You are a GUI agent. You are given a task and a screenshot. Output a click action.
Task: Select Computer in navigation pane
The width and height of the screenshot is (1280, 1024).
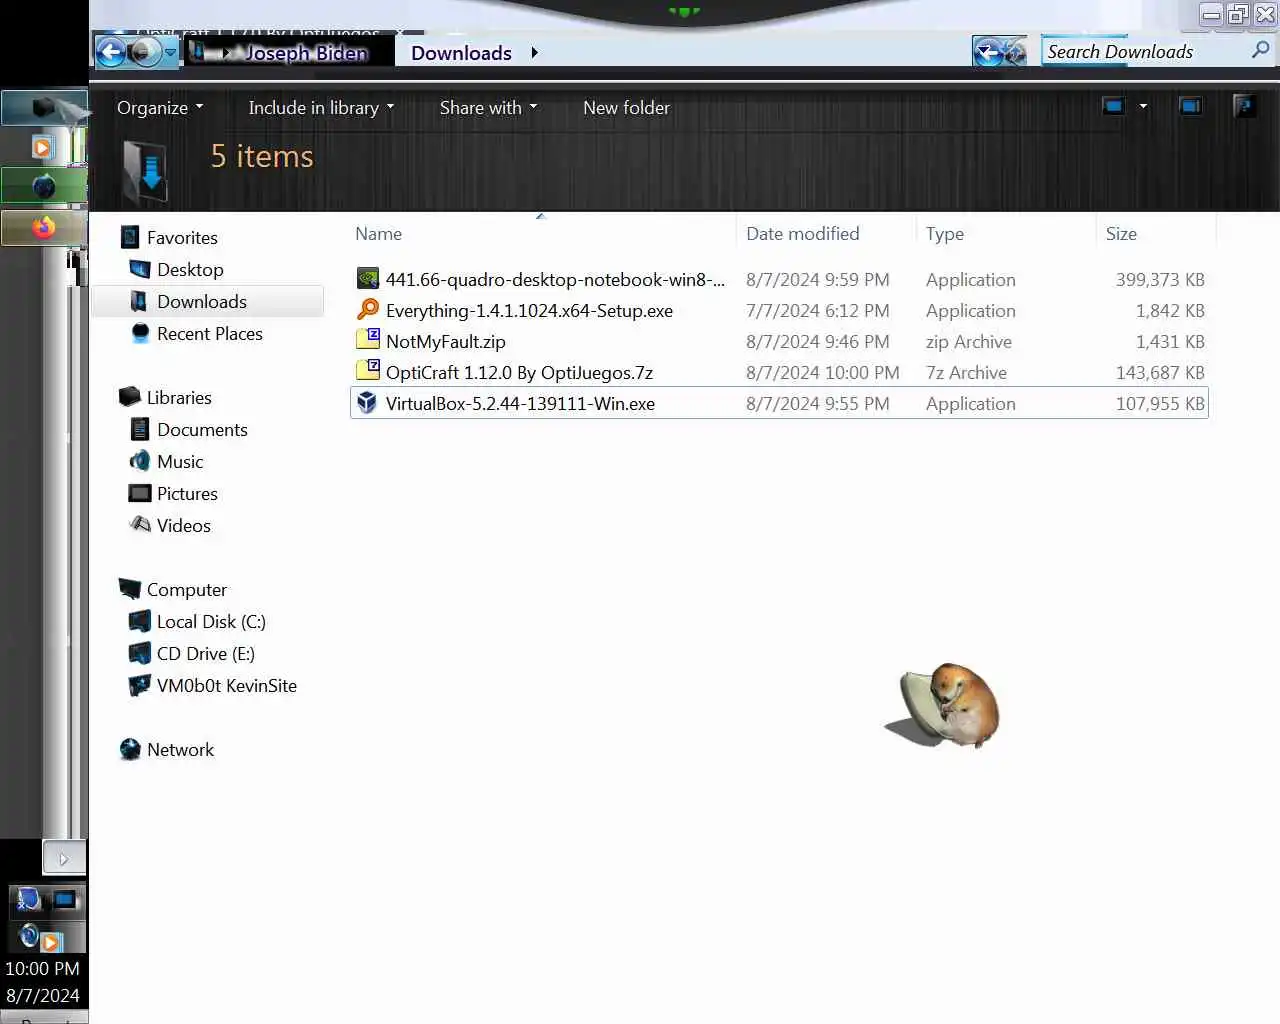[x=186, y=589]
